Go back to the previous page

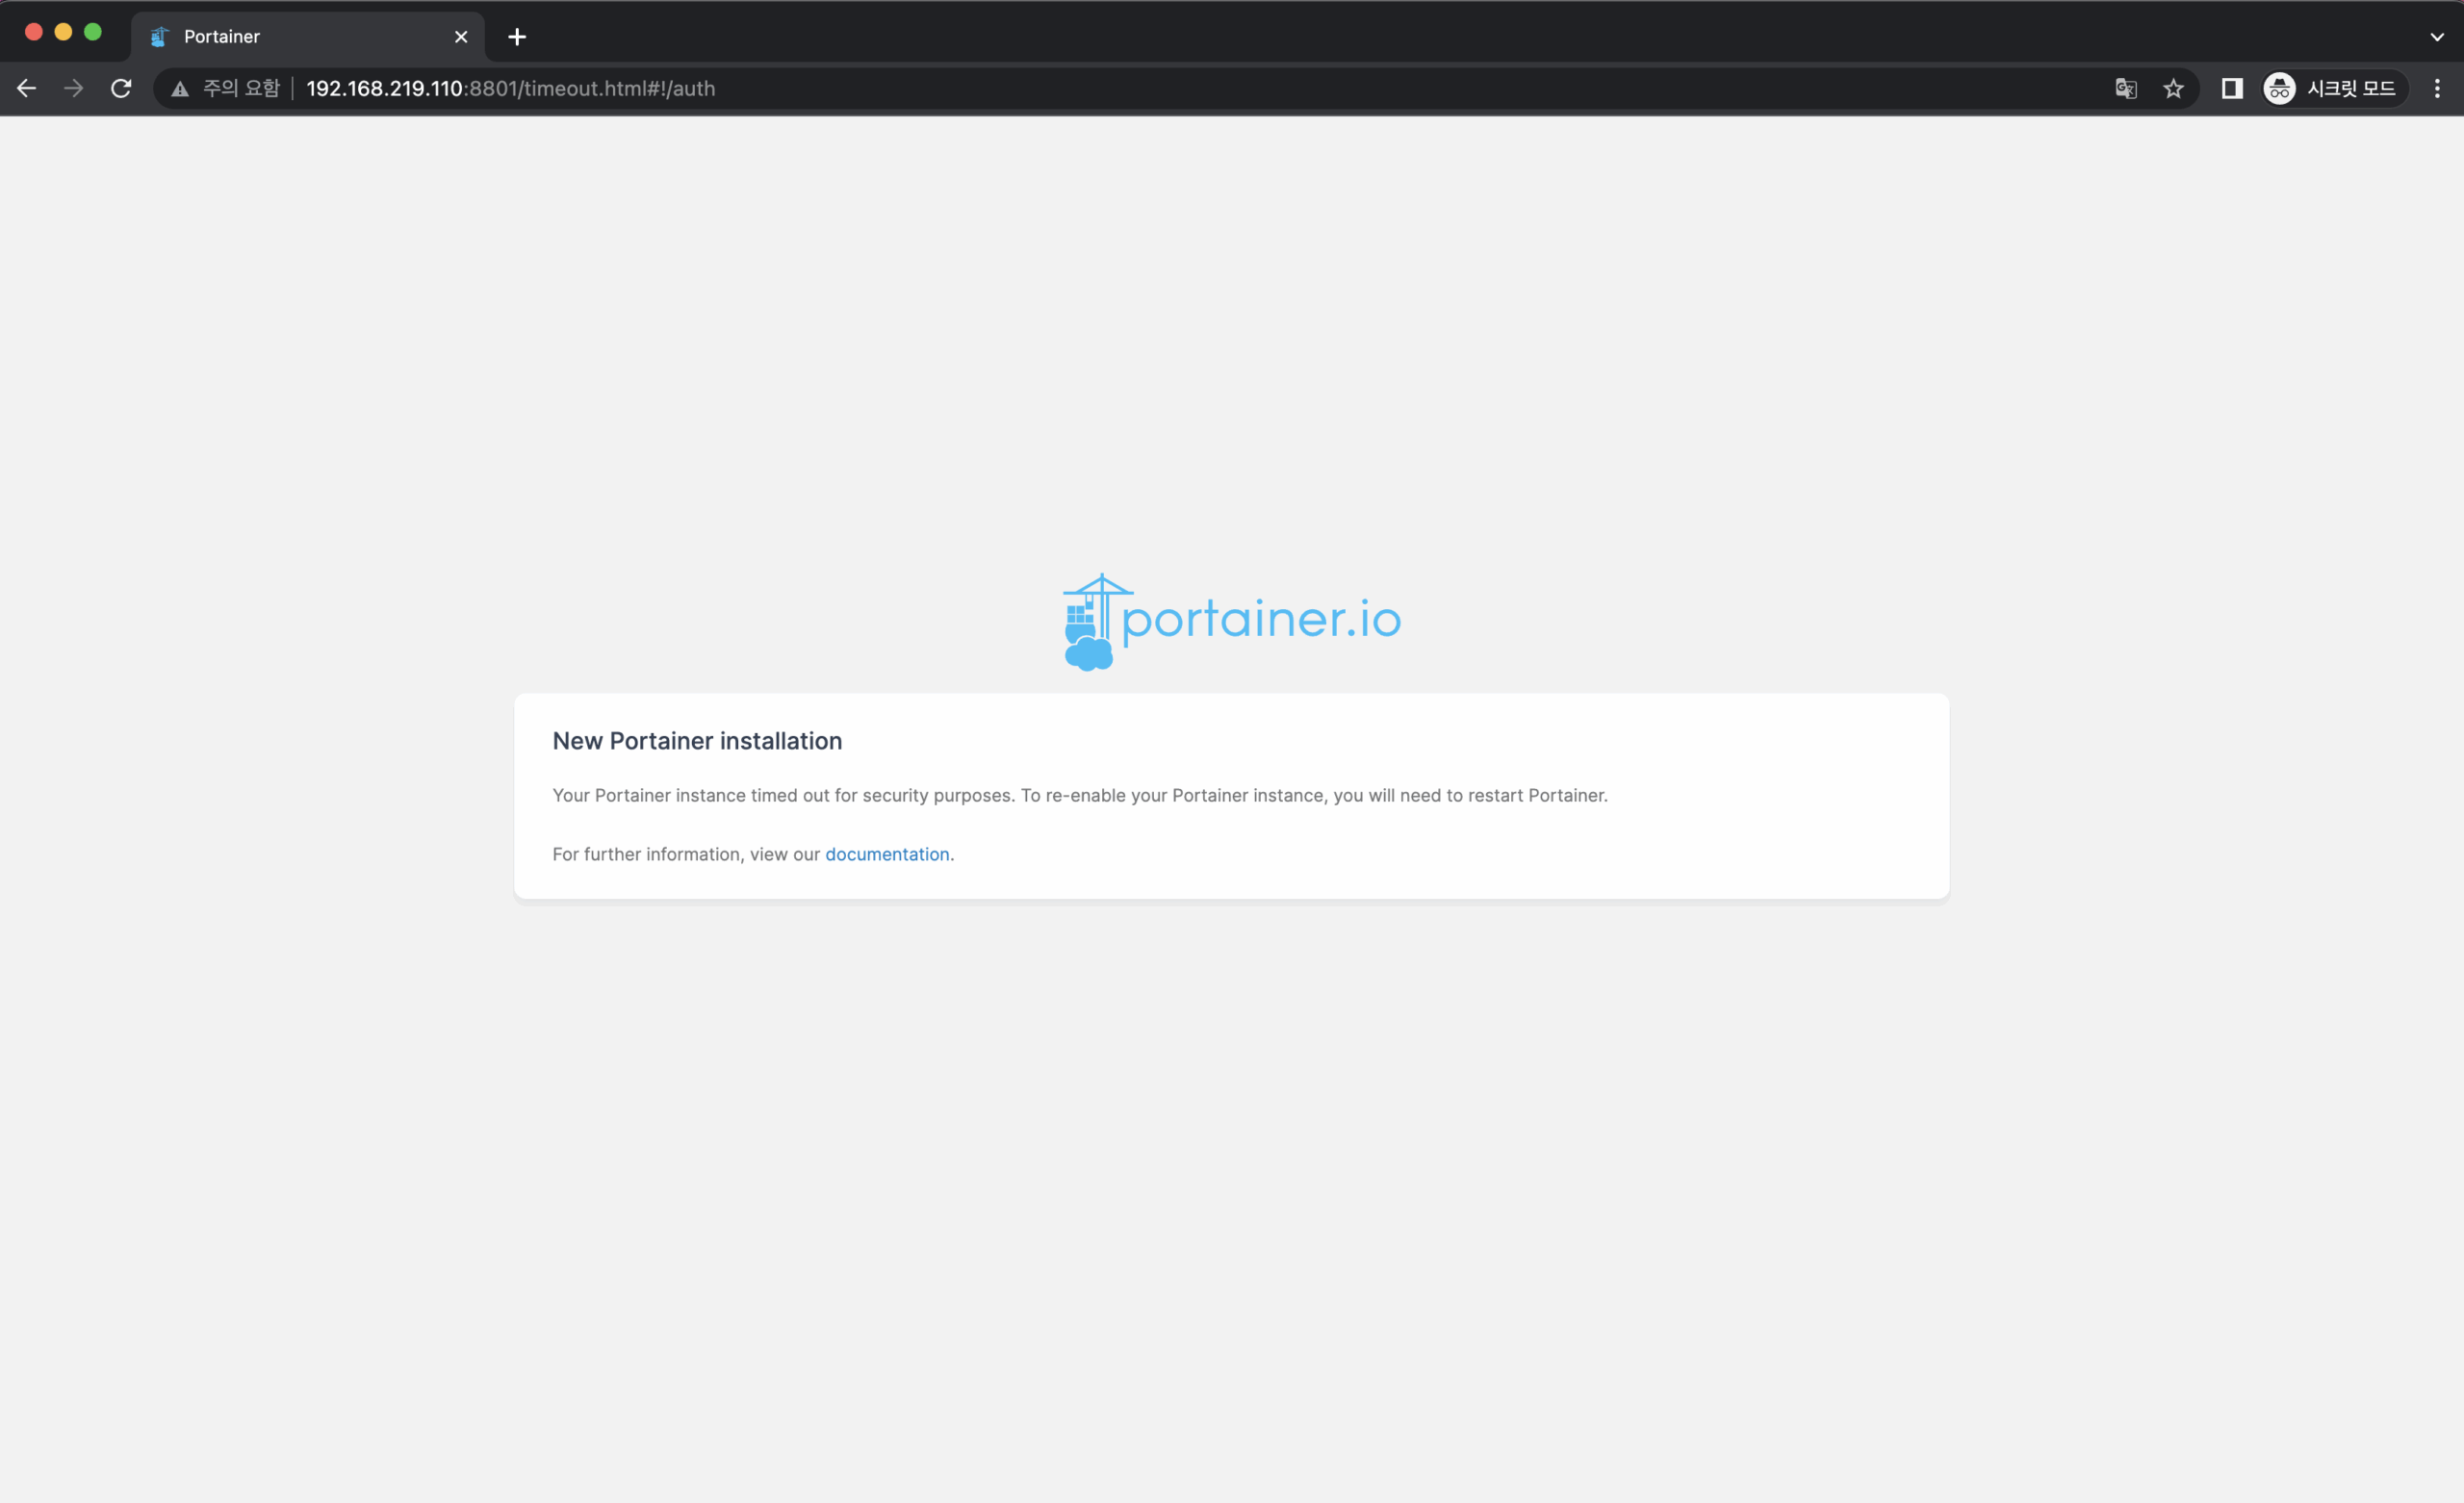coord(27,88)
